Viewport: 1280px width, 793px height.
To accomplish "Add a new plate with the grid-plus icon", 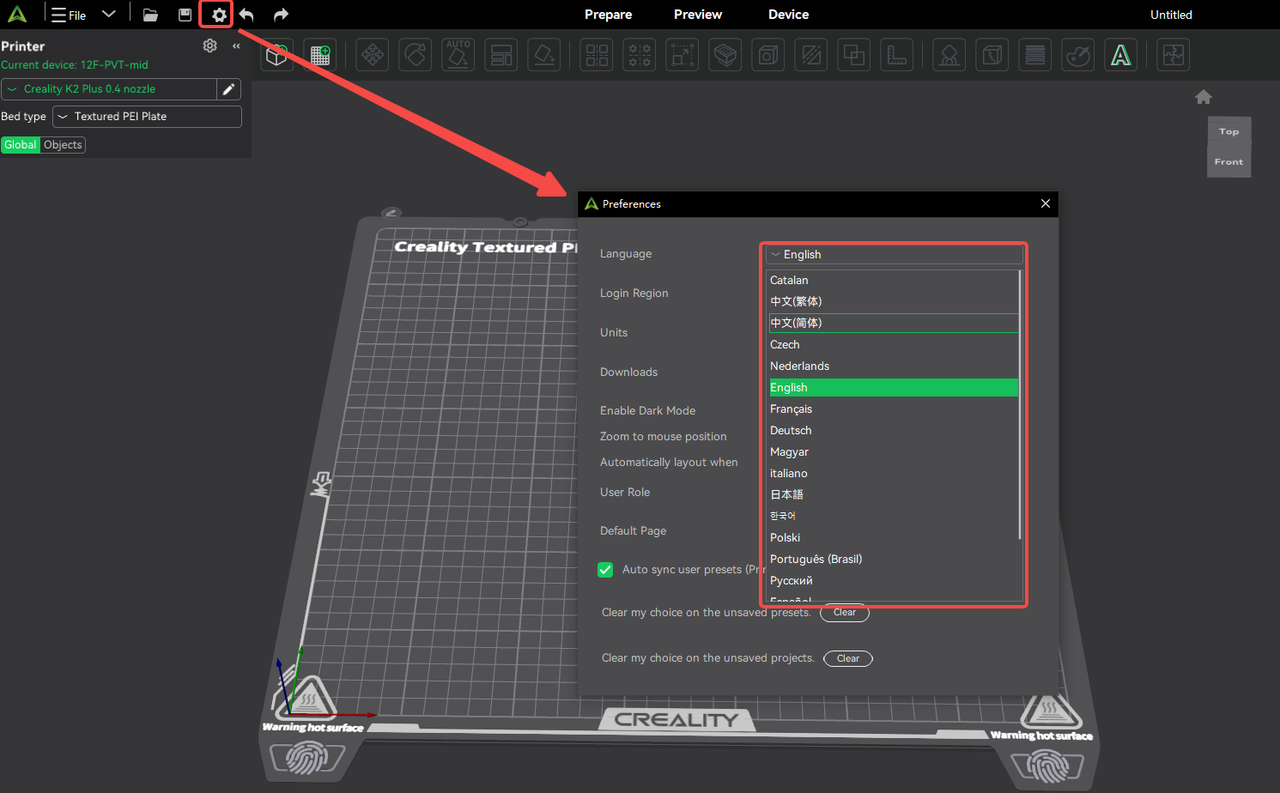I will point(320,55).
